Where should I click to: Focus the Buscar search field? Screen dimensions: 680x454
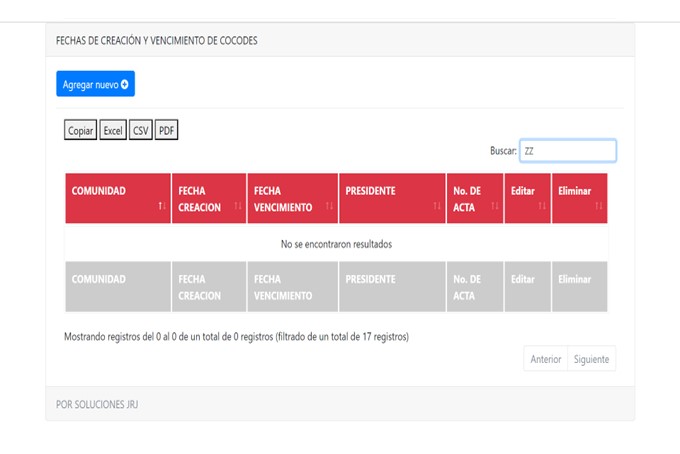point(567,151)
